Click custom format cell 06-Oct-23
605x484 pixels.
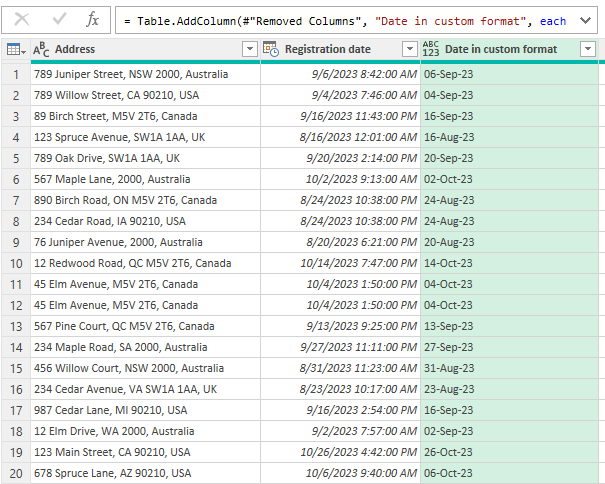(x=509, y=473)
